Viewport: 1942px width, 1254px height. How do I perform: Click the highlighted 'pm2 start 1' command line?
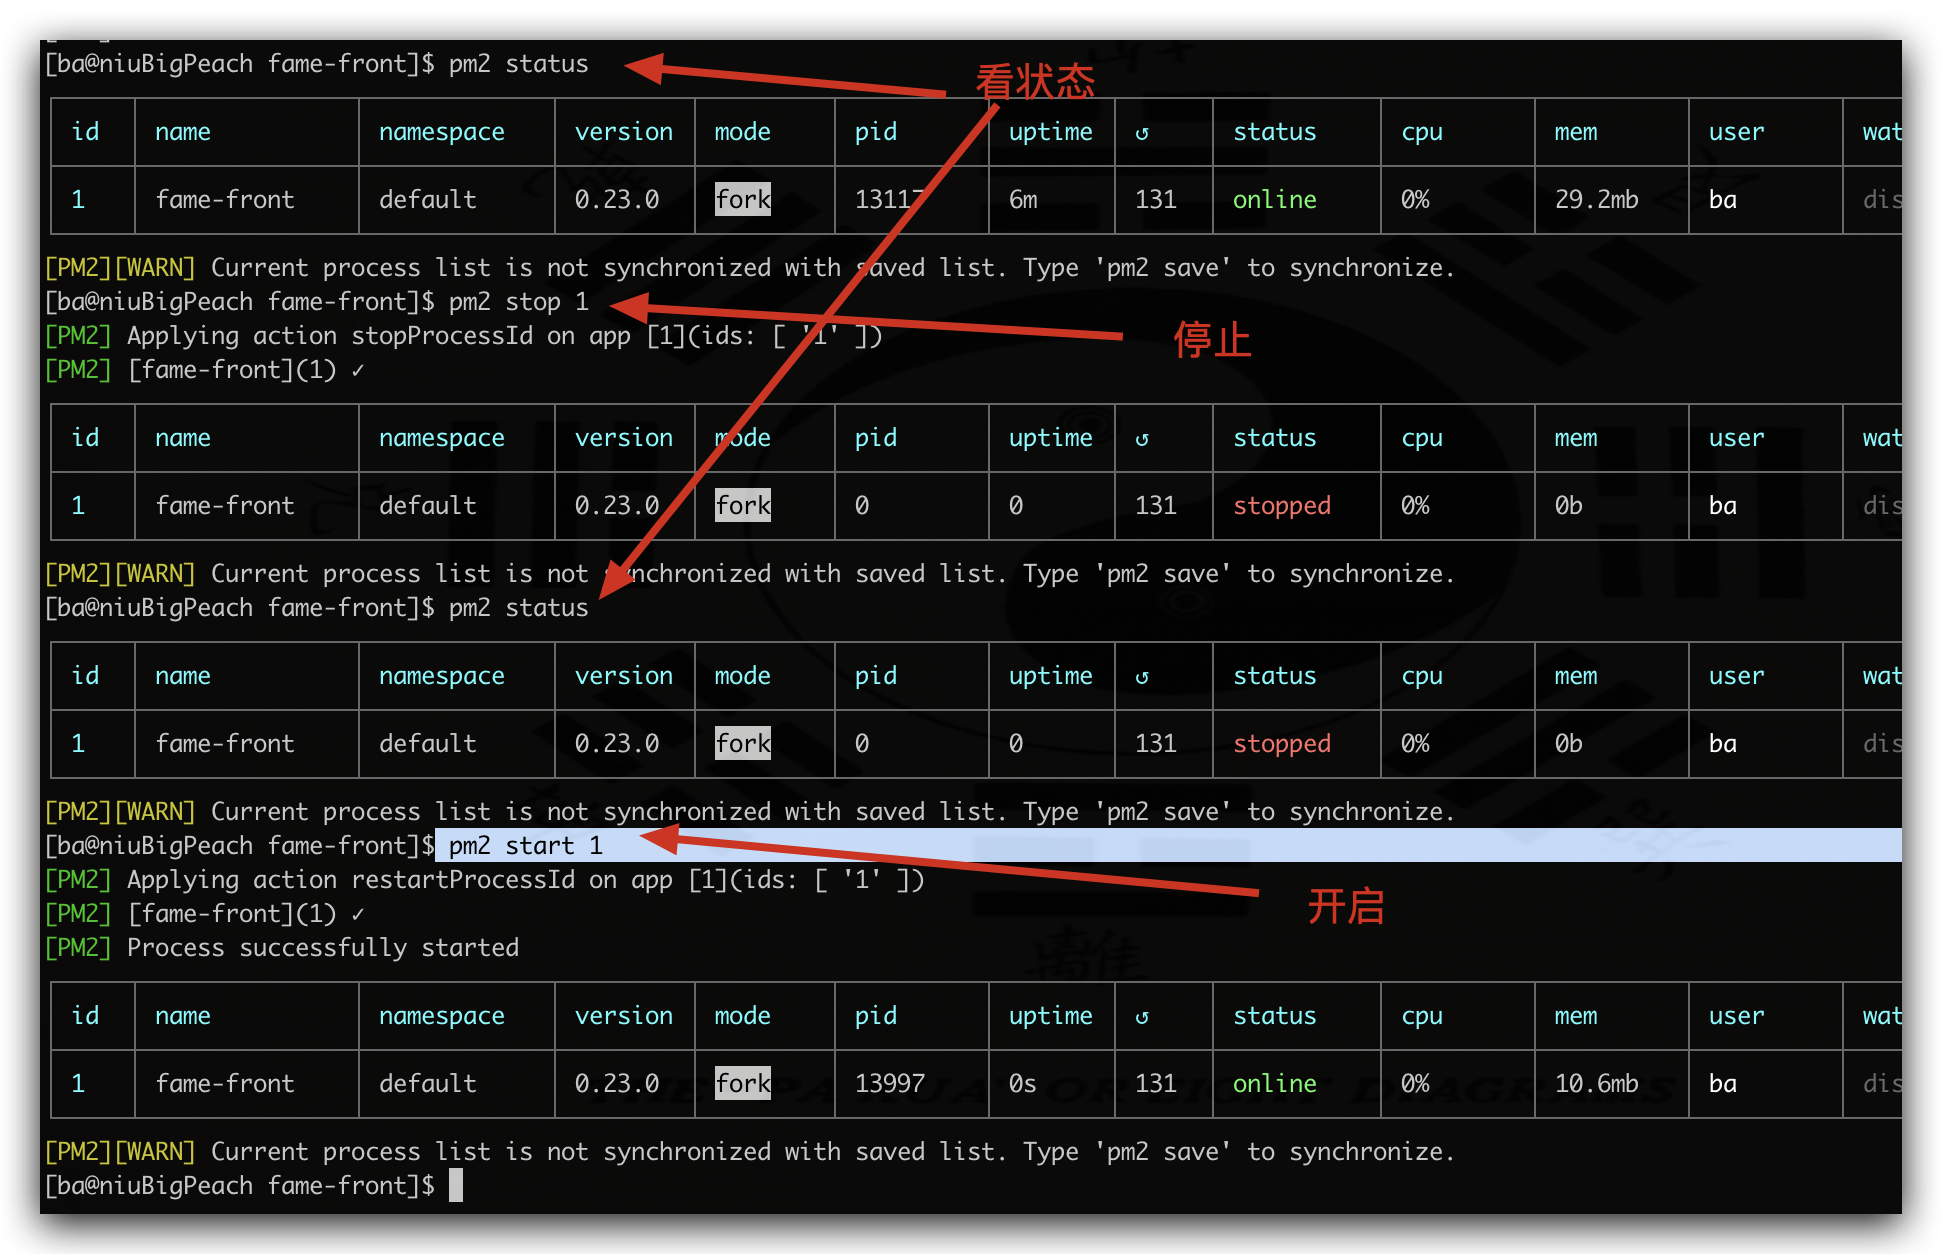click(525, 846)
